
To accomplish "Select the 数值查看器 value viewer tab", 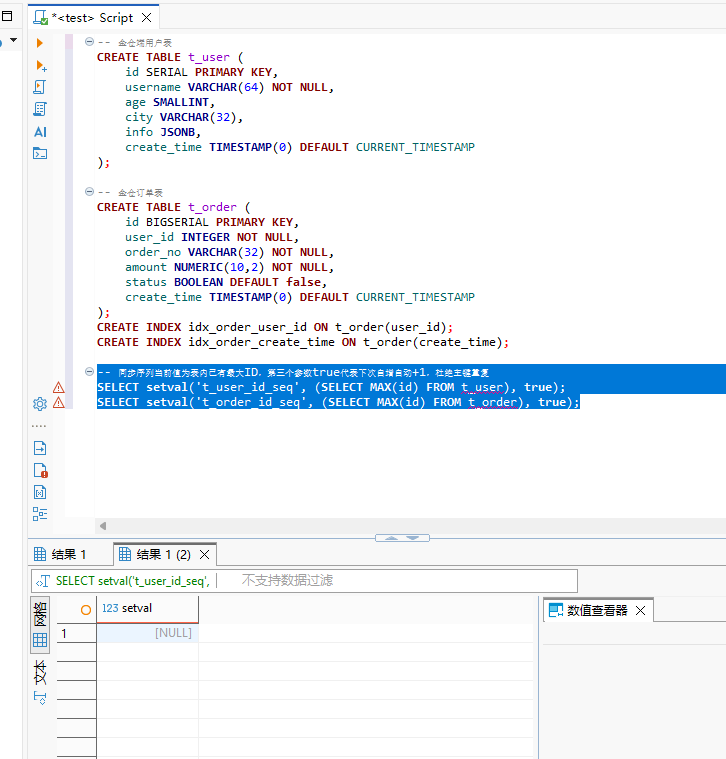I will (x=597, y=610).
